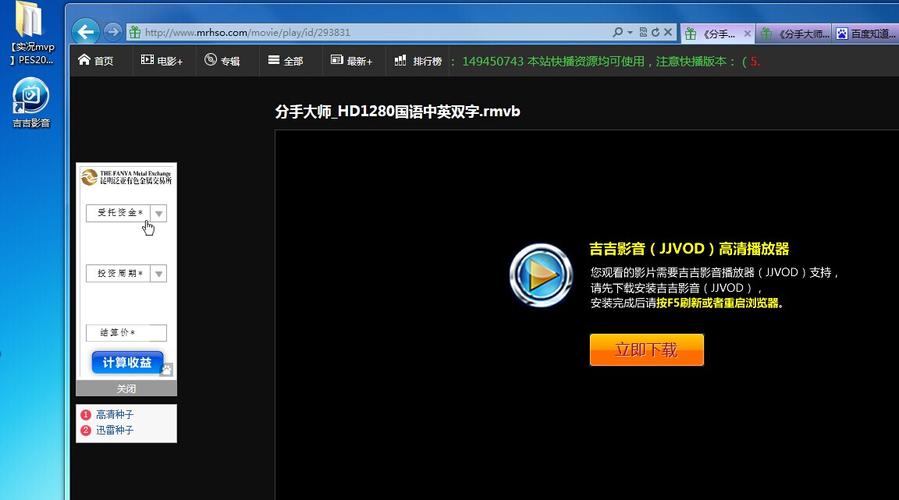
Task: Click the 立即下载 download button
Action: [646, 350]
